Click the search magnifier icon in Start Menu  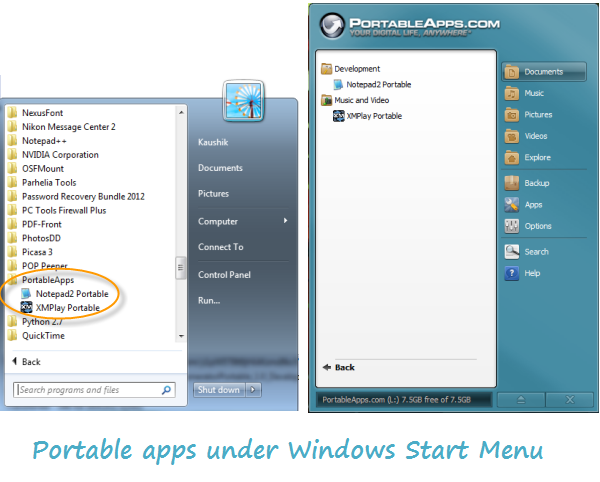point(166,390)
